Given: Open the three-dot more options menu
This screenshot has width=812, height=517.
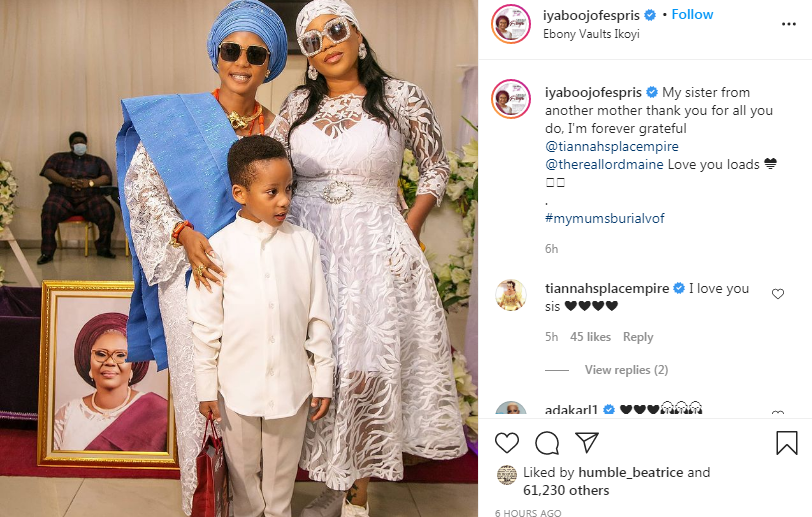Looking at the screenshot, I should tap(789, 24).
